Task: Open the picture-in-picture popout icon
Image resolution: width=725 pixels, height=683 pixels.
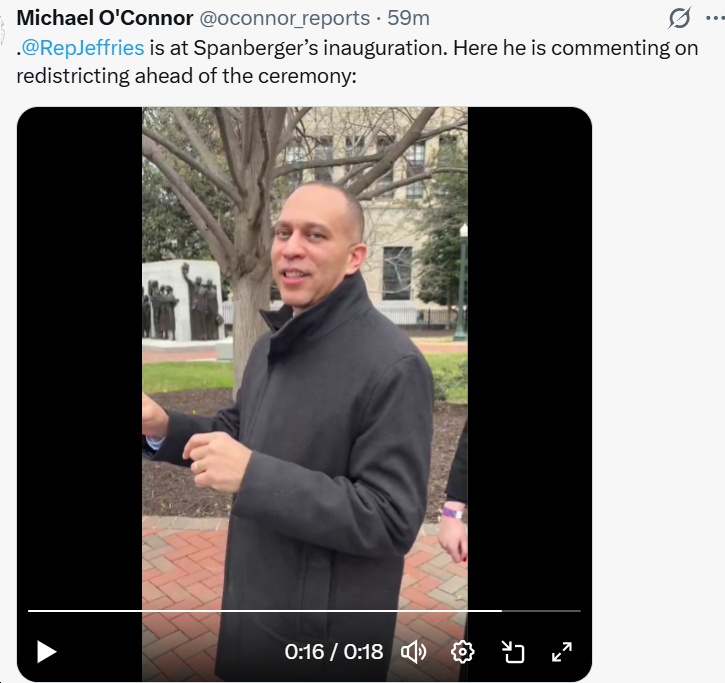Action: 513,652
